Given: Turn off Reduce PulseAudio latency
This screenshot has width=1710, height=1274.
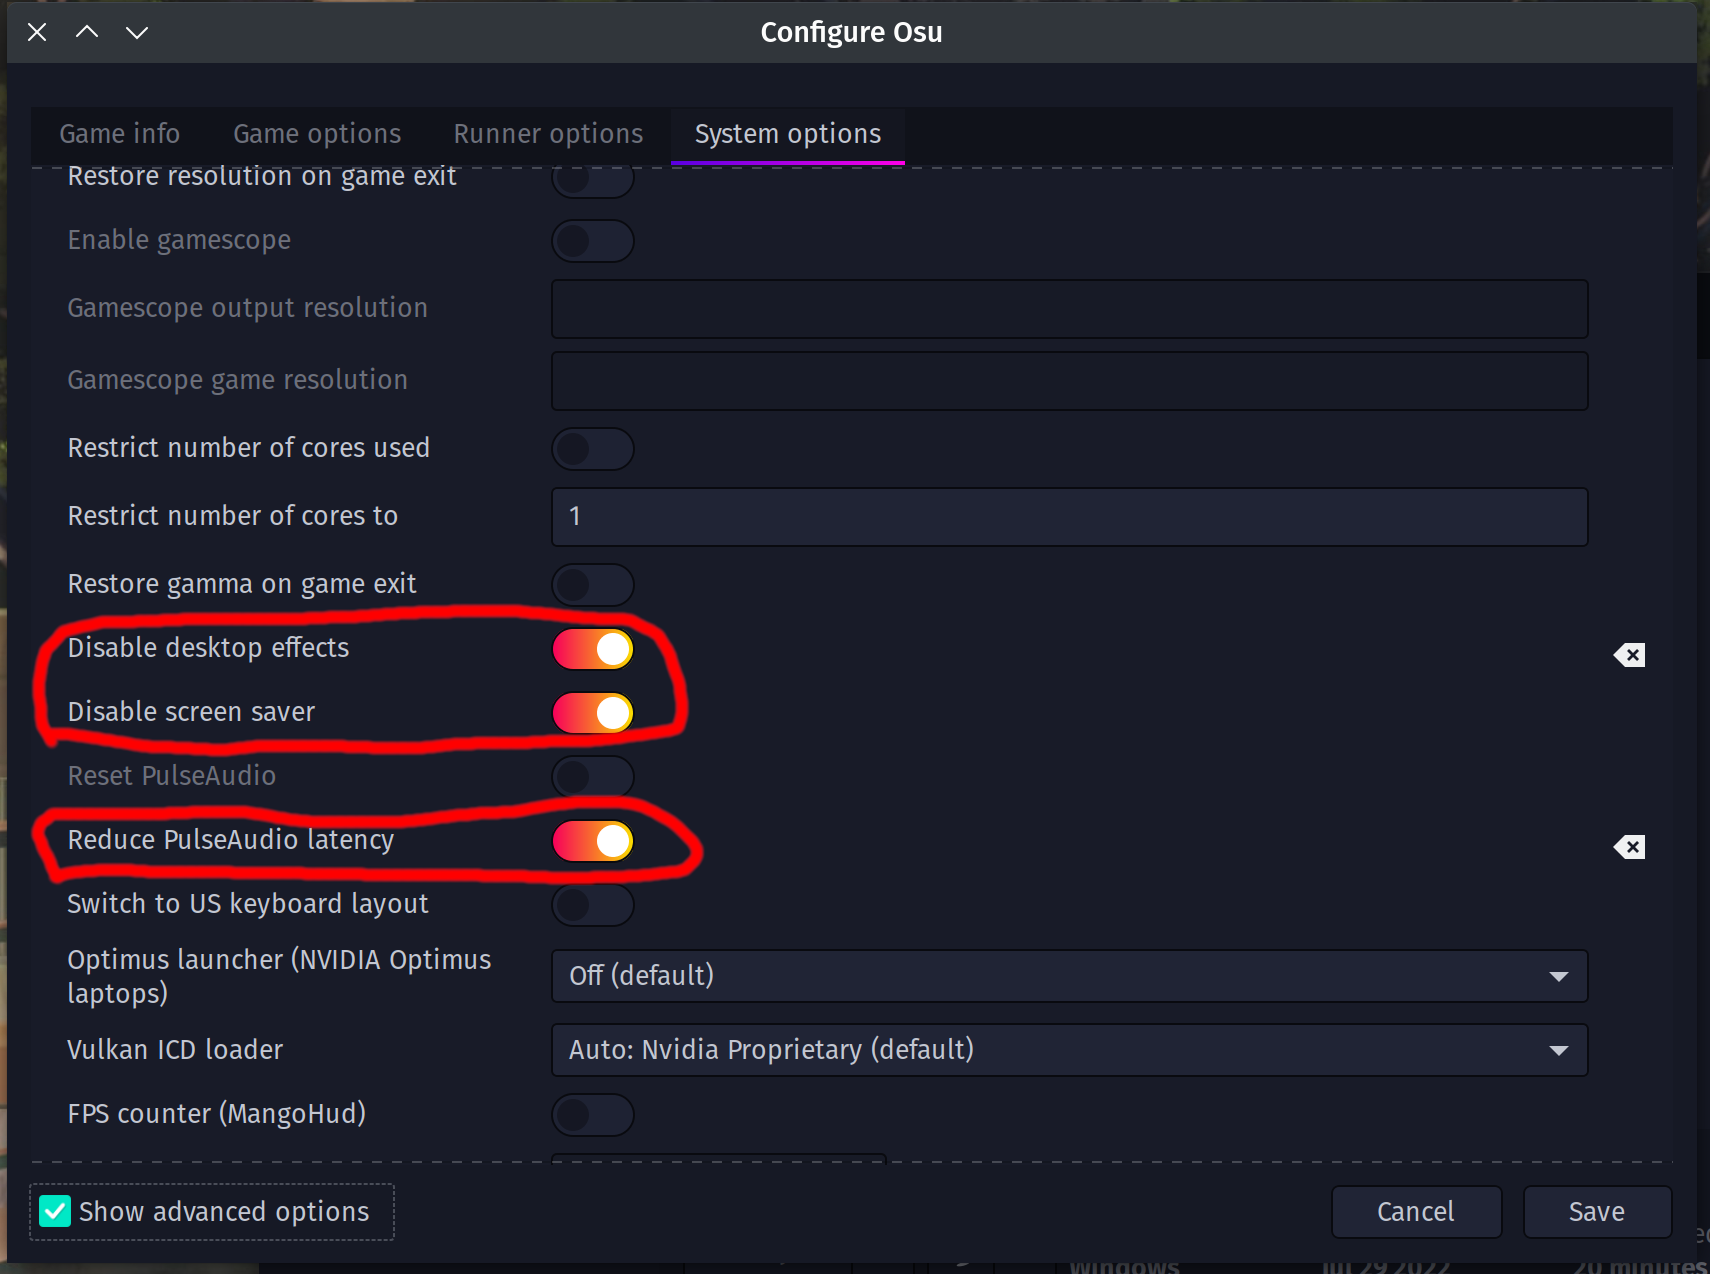Looking at the screenshot, I should (x=593, y=841).
